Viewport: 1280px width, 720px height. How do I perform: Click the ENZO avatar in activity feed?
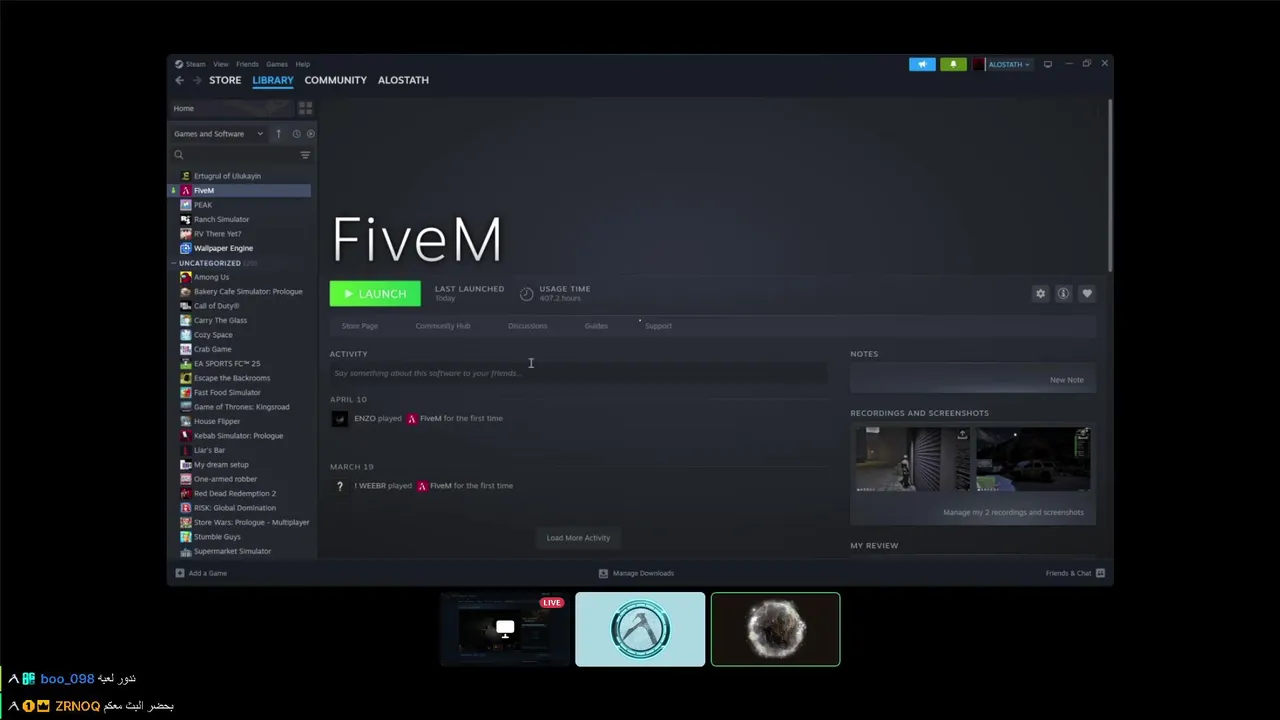tap(340, 419)
